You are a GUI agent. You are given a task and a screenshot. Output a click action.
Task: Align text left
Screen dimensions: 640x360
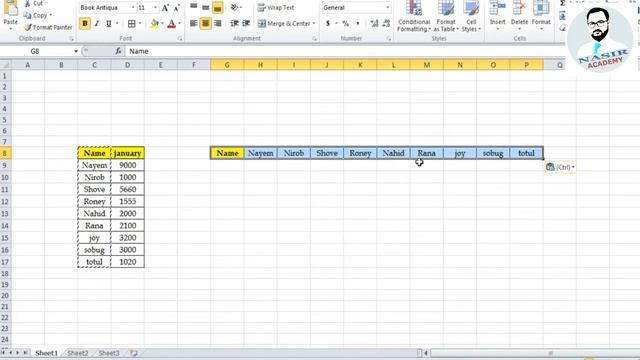[194, 24]
